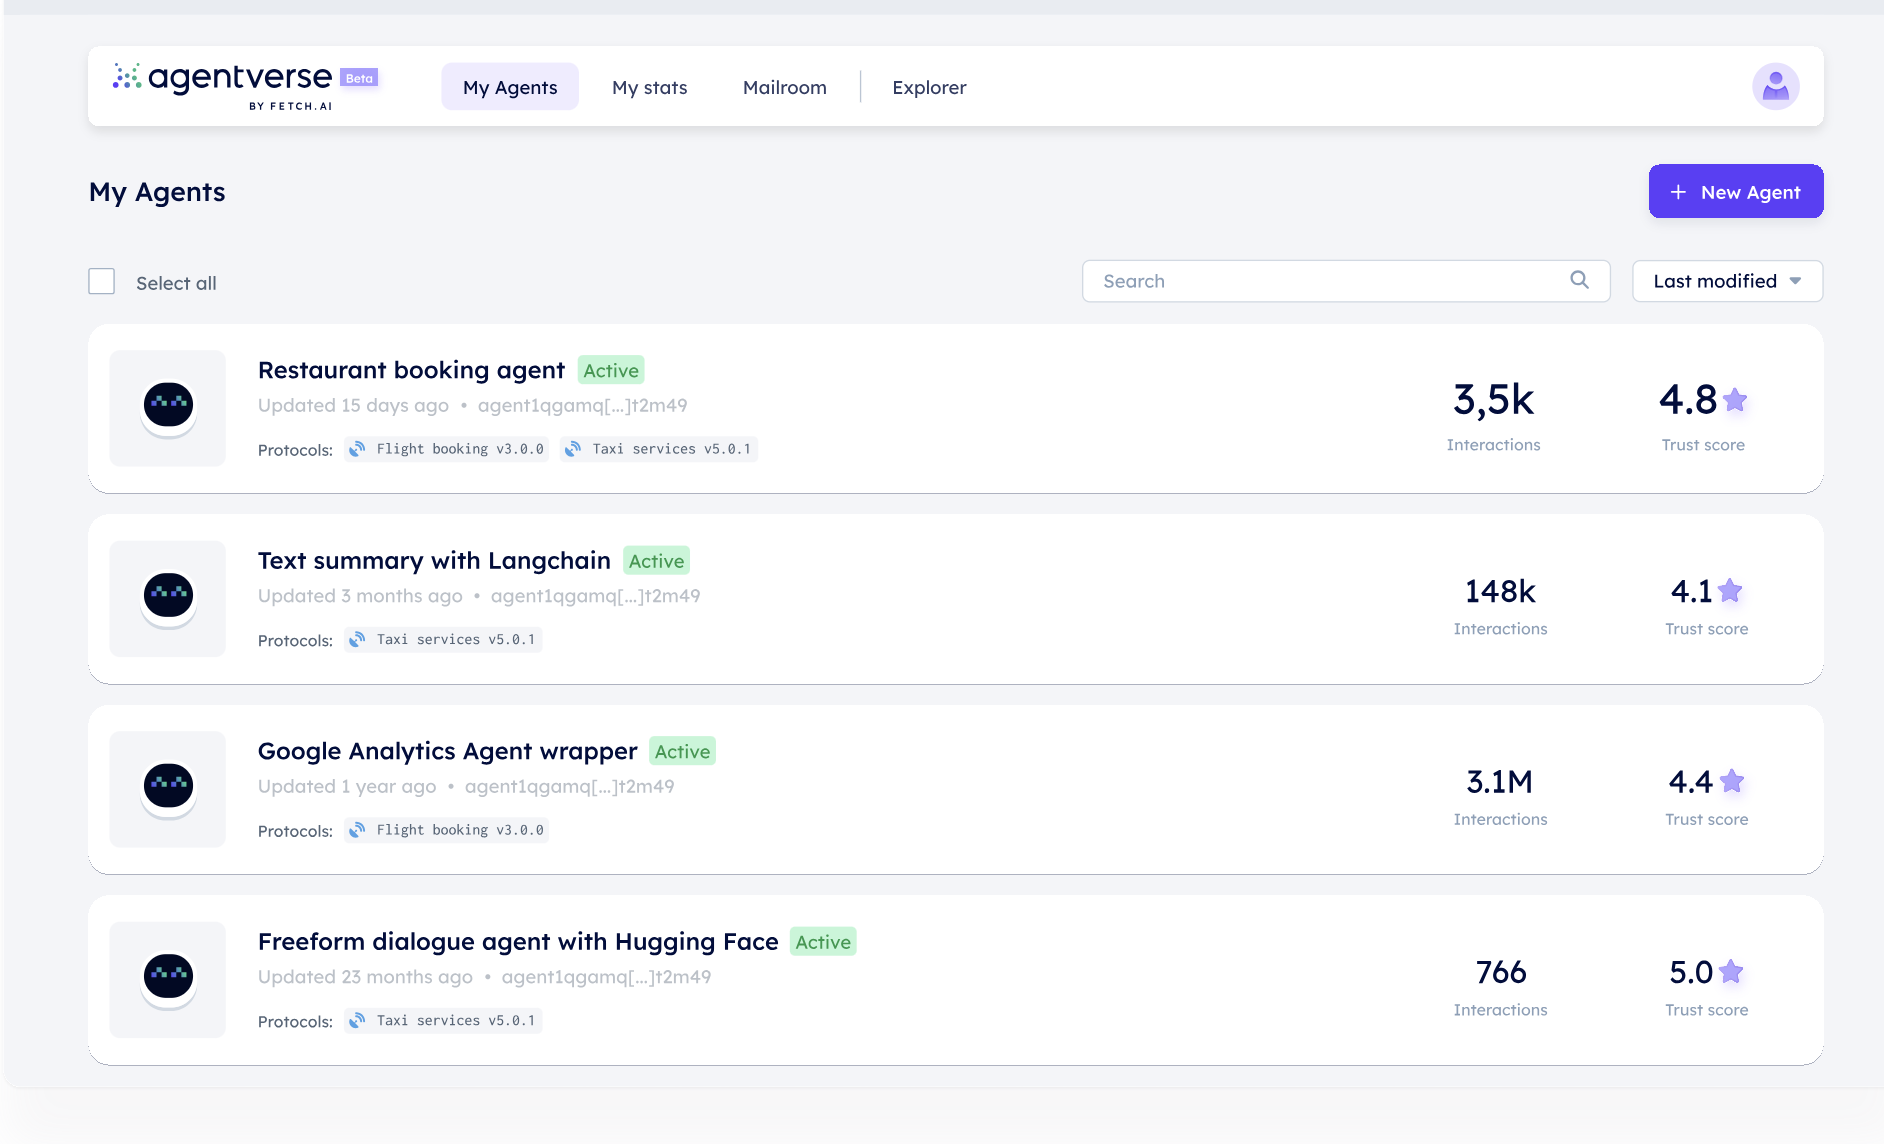
Task: Click the search magnifier icon
Action: 1579,280
